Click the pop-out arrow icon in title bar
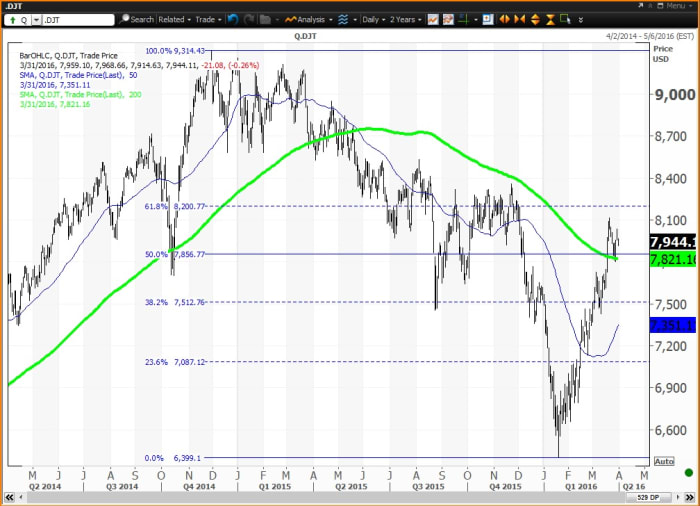The height and width of the screenshot is (506, 700). click(641, 5)
